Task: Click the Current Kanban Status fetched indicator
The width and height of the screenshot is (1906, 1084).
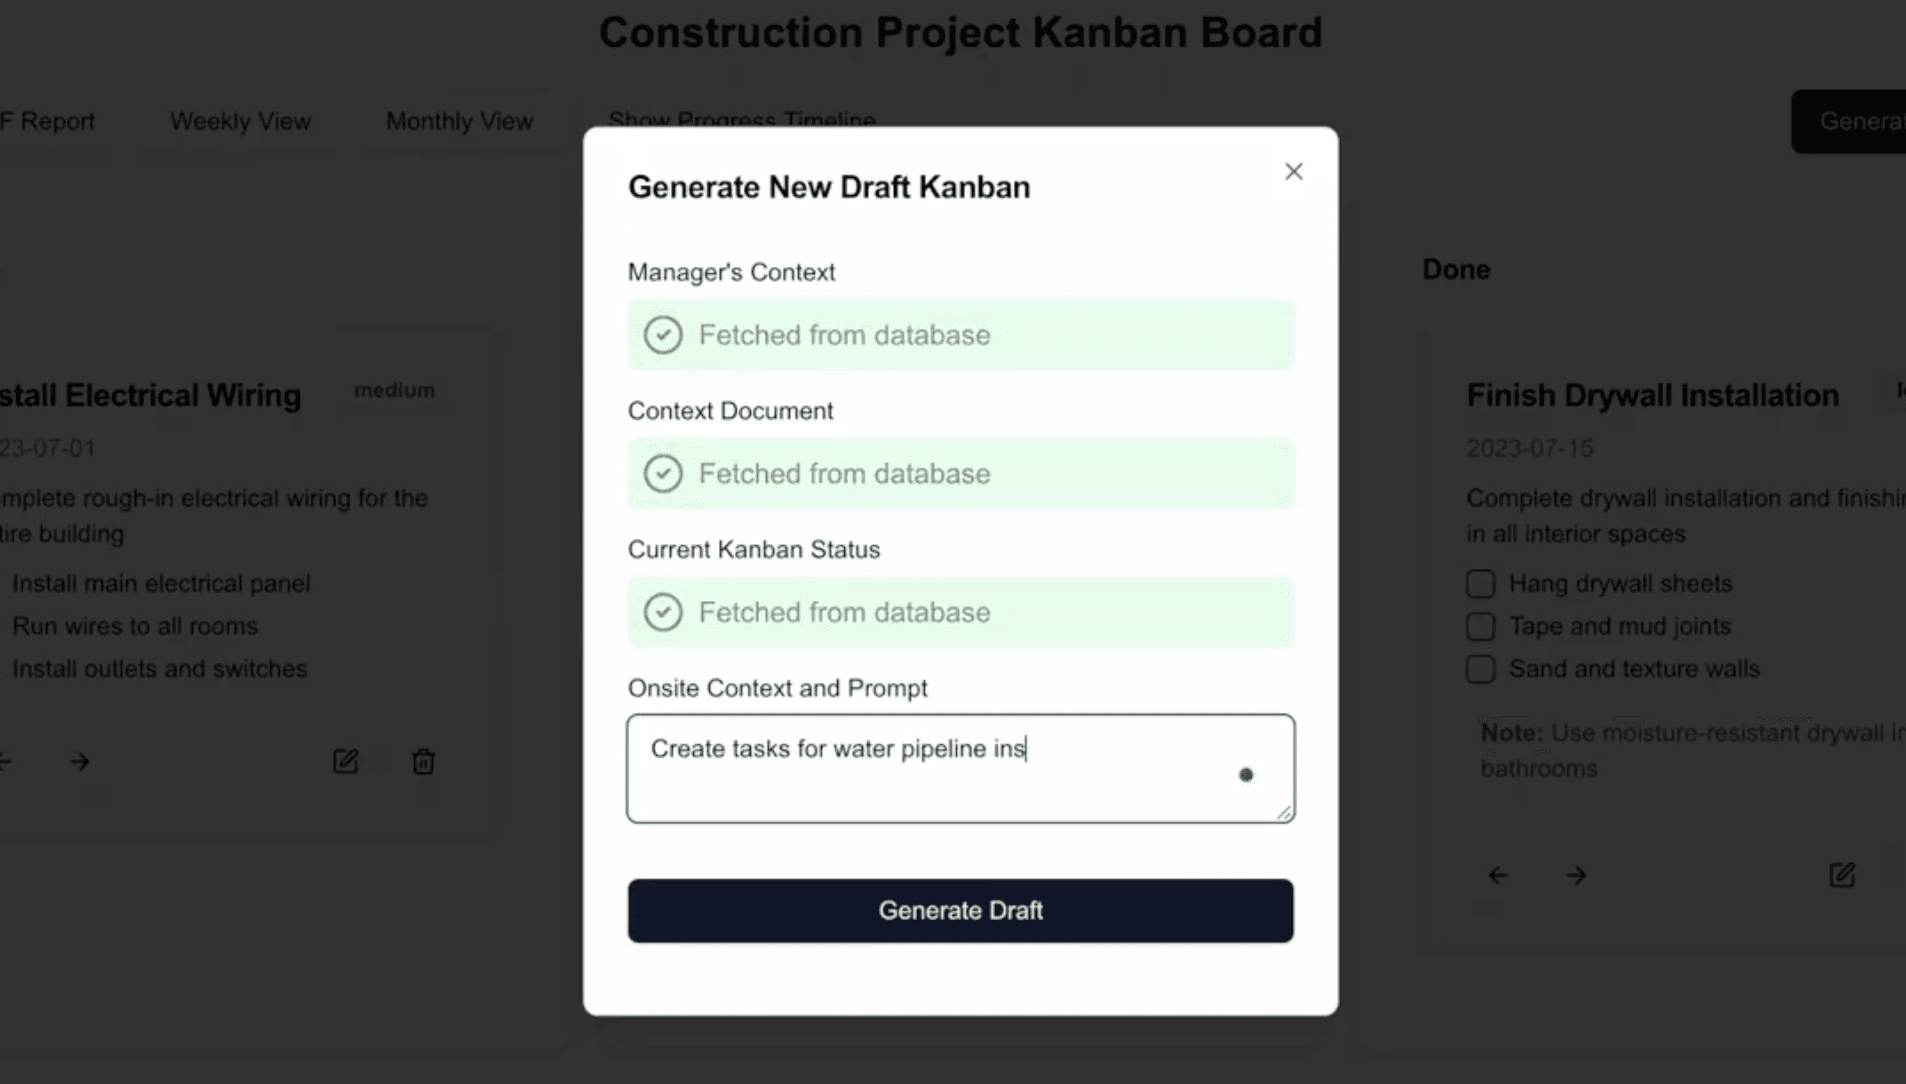Action: [x=663, y=611]
